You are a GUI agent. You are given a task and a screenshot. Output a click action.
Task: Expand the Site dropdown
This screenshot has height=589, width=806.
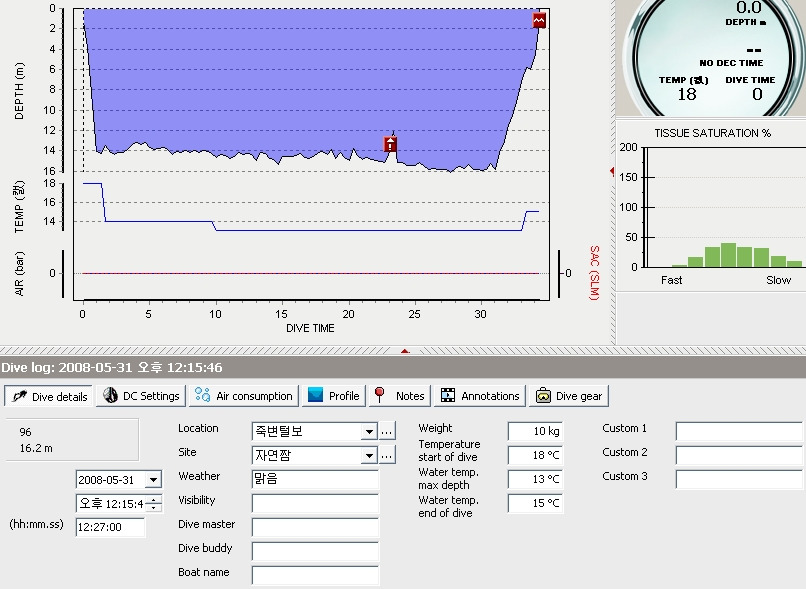tap(369, 455)
